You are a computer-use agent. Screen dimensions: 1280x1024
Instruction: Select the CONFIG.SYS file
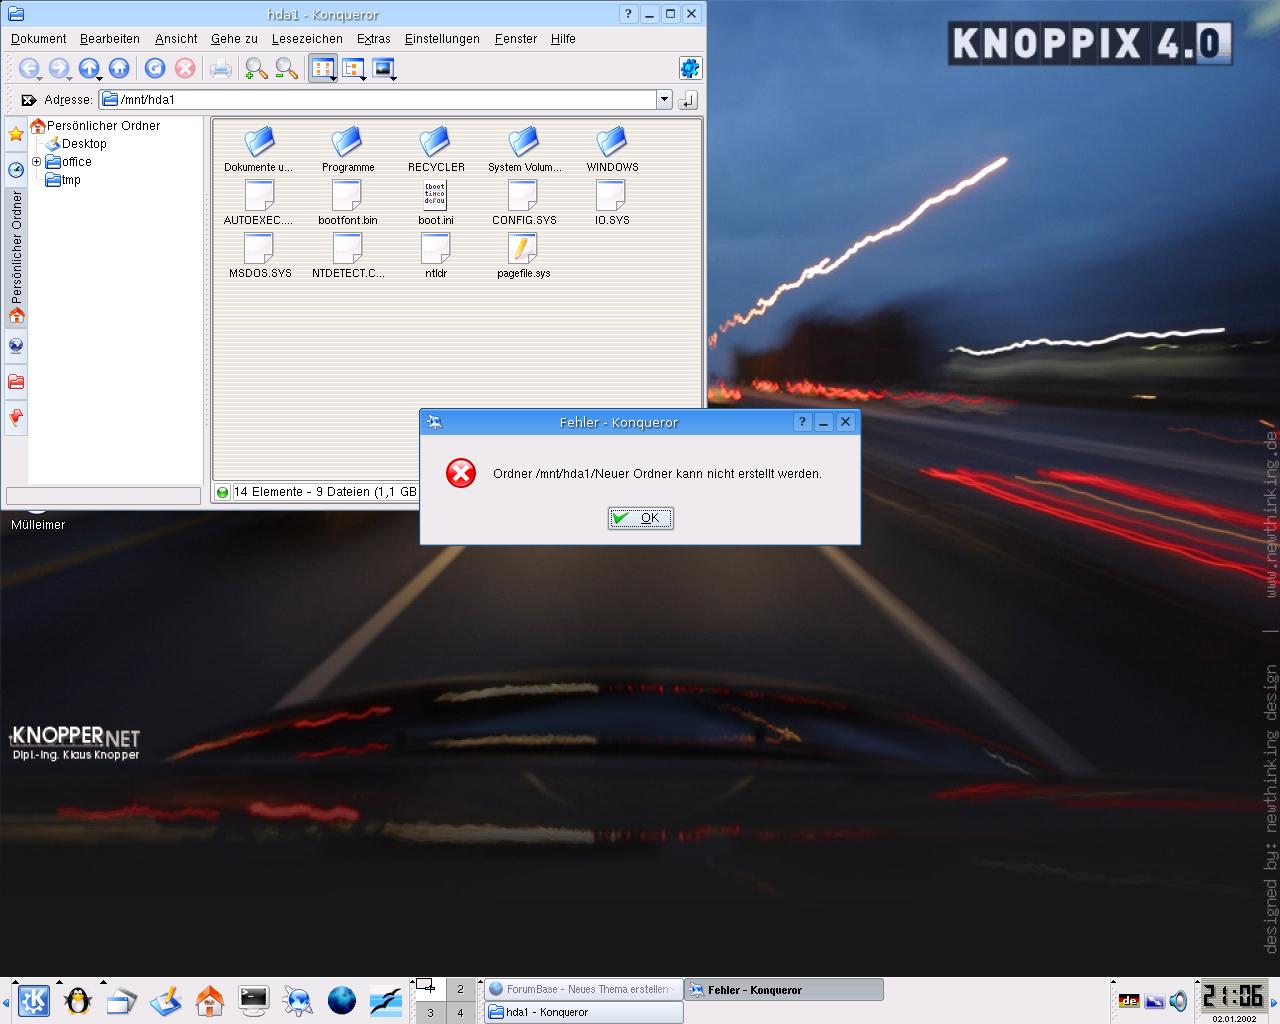pyautogui.click(x=524, y=203)
